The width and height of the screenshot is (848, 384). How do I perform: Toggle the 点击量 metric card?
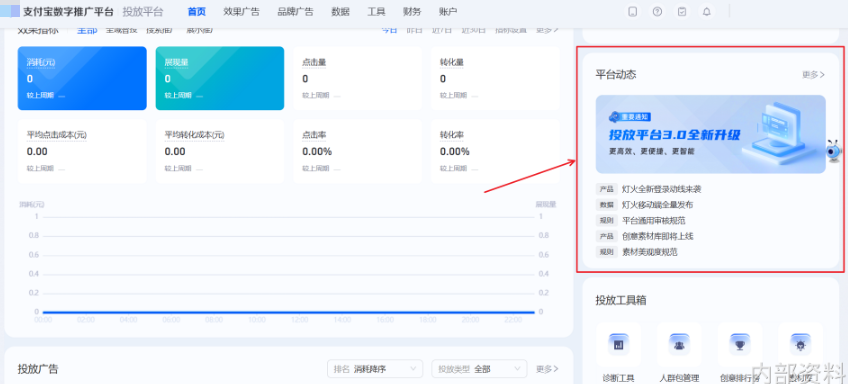(358, 78)
